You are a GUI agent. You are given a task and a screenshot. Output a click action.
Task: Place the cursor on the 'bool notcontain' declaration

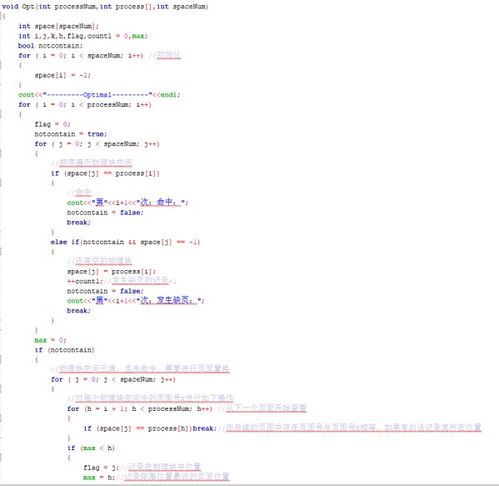pyautogui.click(x=50, y=46)
